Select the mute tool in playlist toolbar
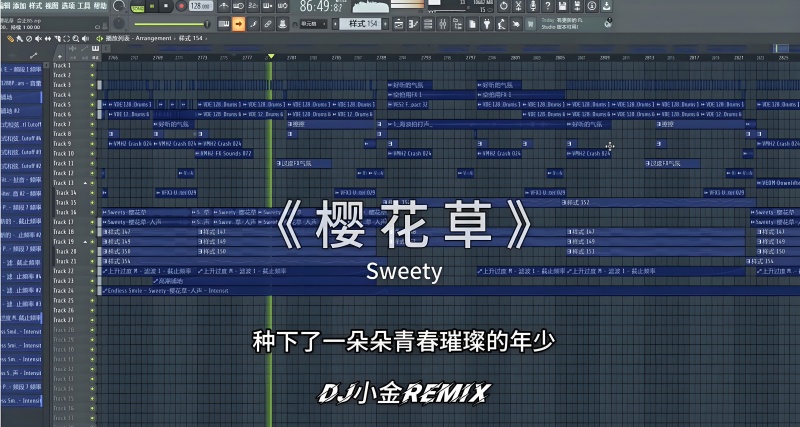The image size is (800, 427). tap(38, 38)
